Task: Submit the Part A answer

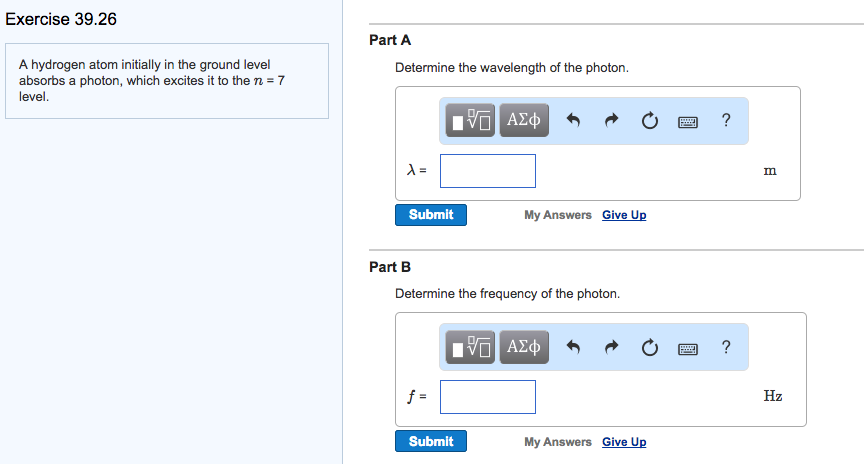Action: coord(431,215)
